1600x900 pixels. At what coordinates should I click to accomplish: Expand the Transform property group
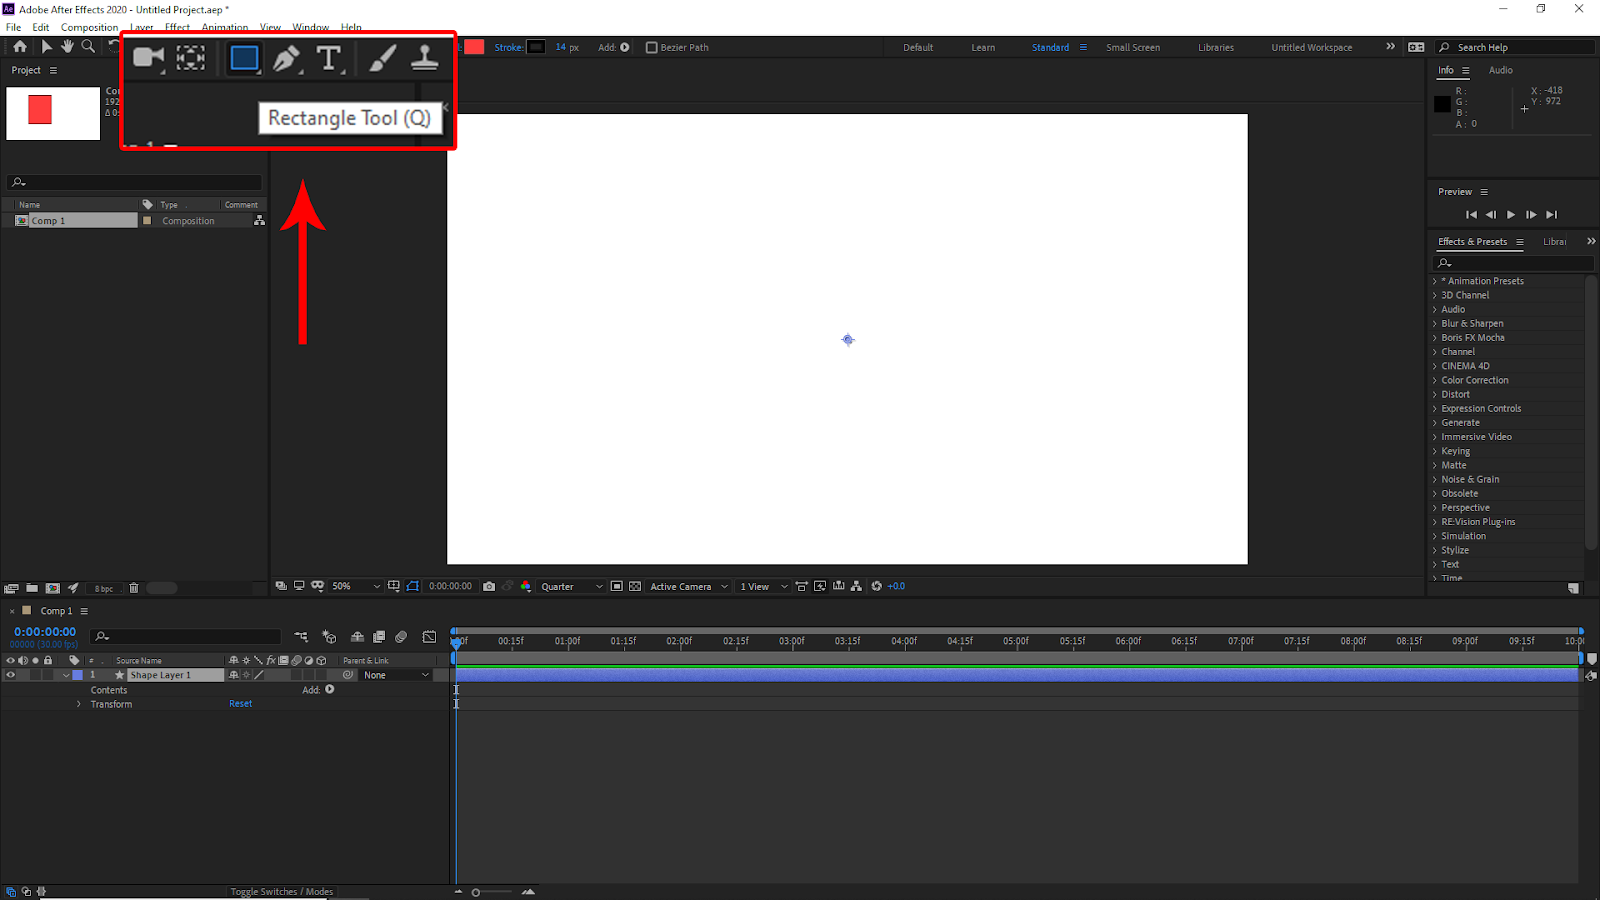tap(79, 704)
